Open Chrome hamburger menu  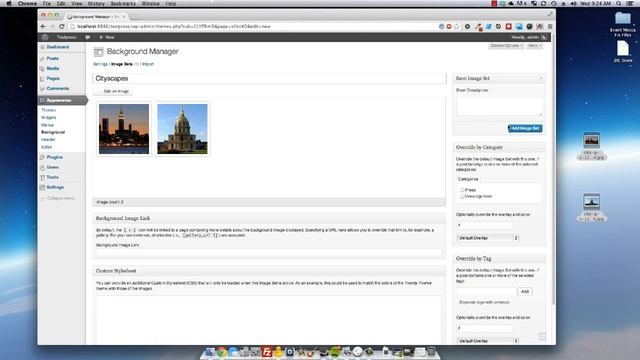[x=550, y=27]
